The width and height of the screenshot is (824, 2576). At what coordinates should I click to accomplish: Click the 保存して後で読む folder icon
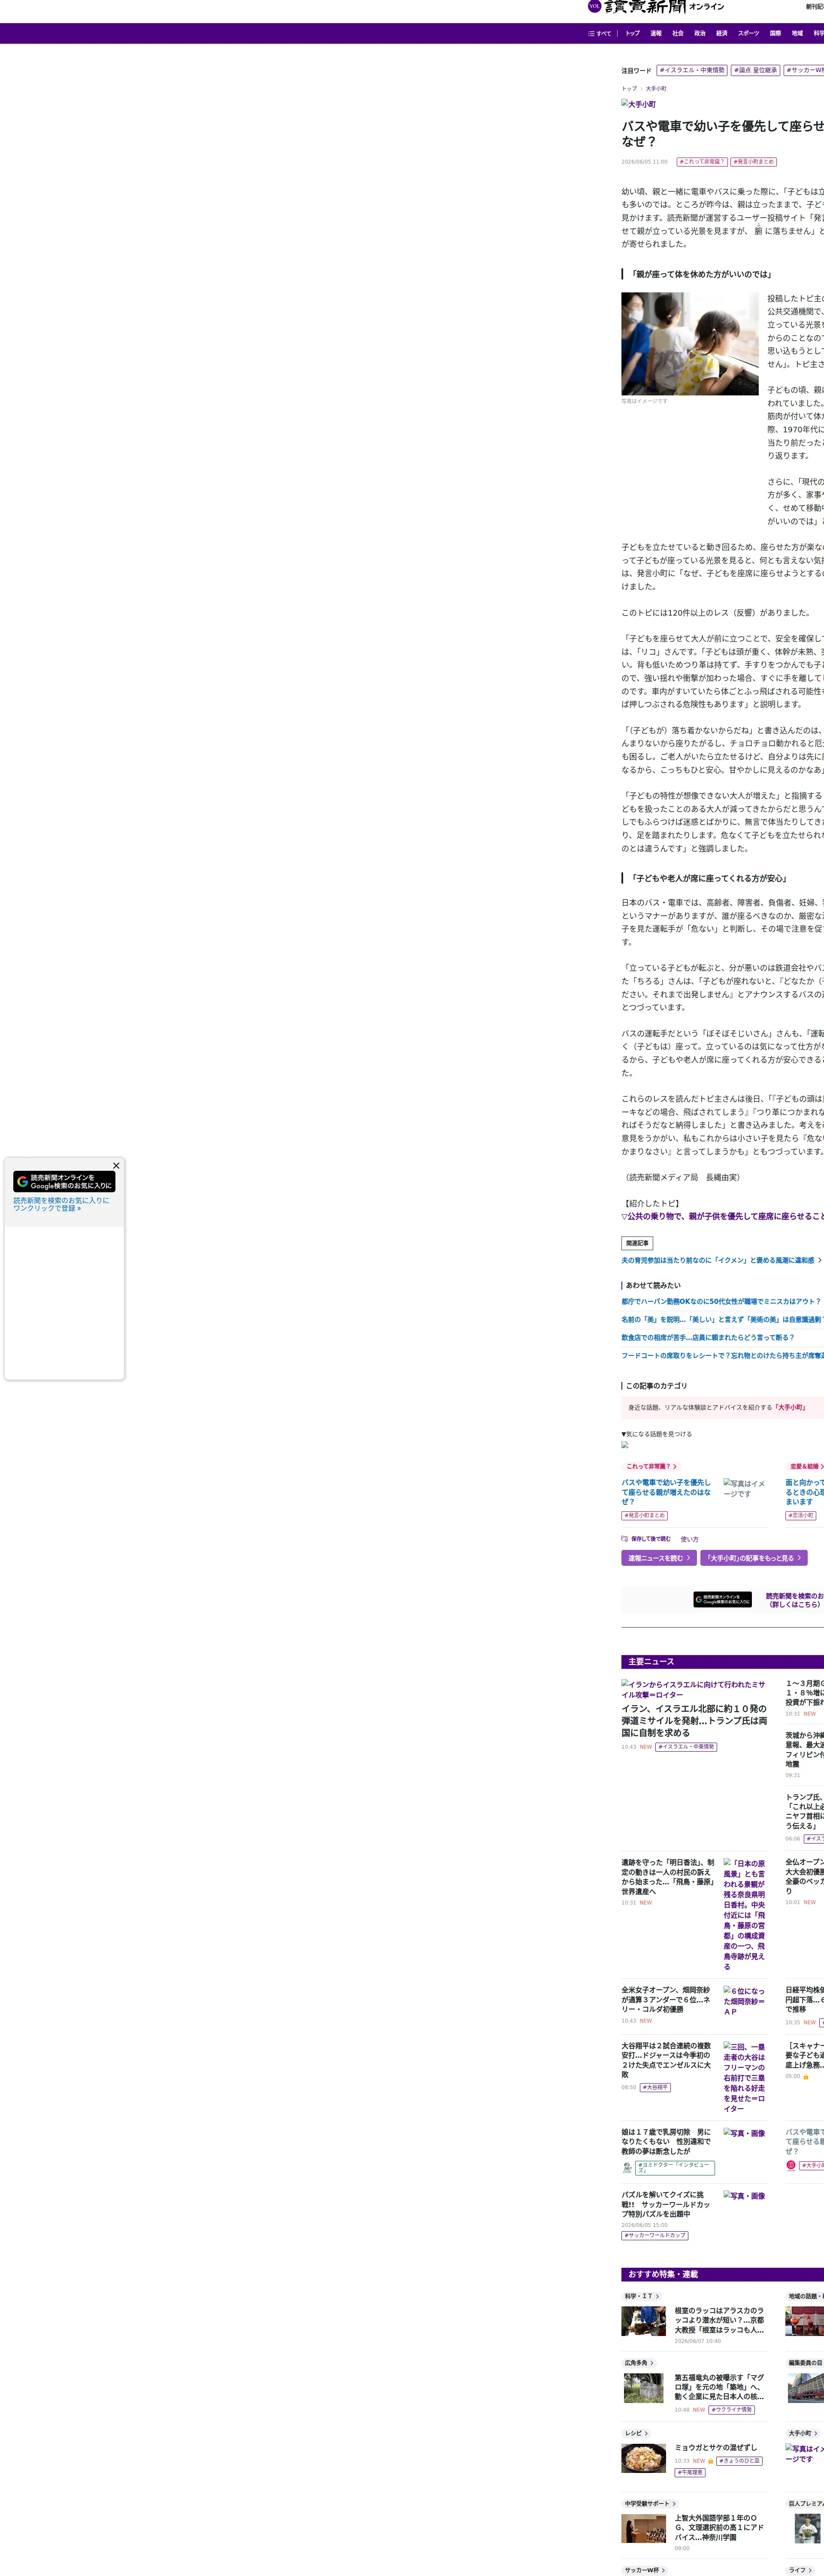pyautogui.click(x=625, y=1539)
